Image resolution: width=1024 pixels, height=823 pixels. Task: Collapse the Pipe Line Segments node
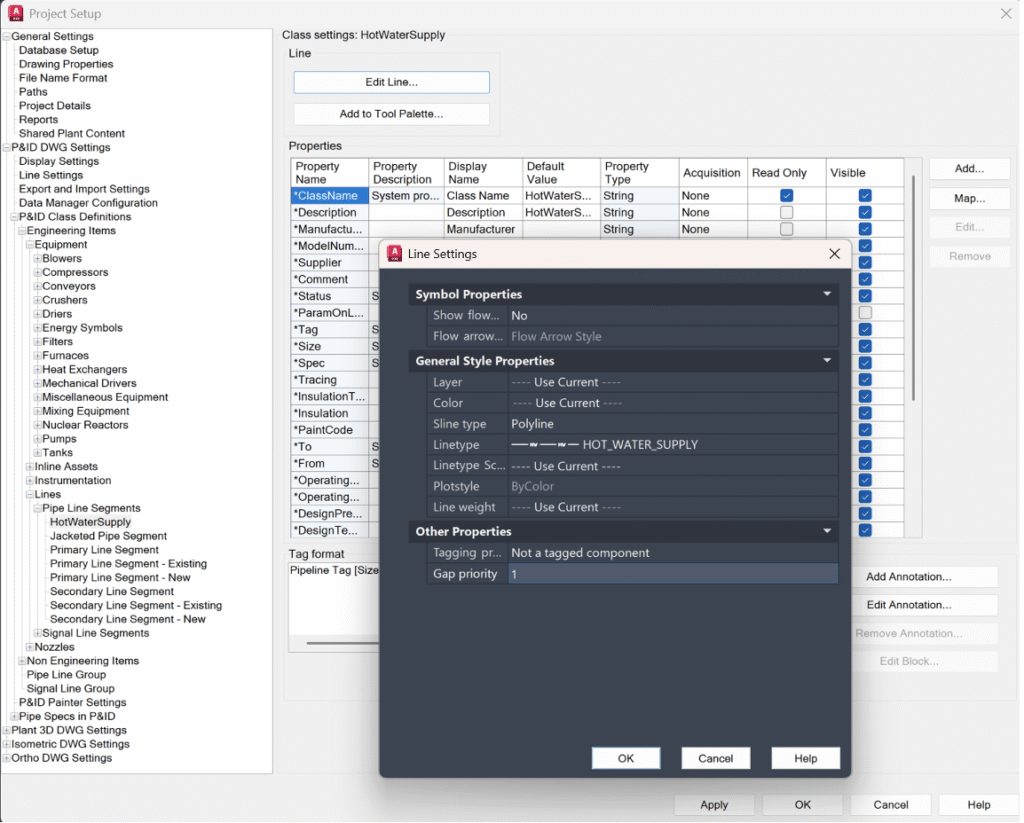38,508
